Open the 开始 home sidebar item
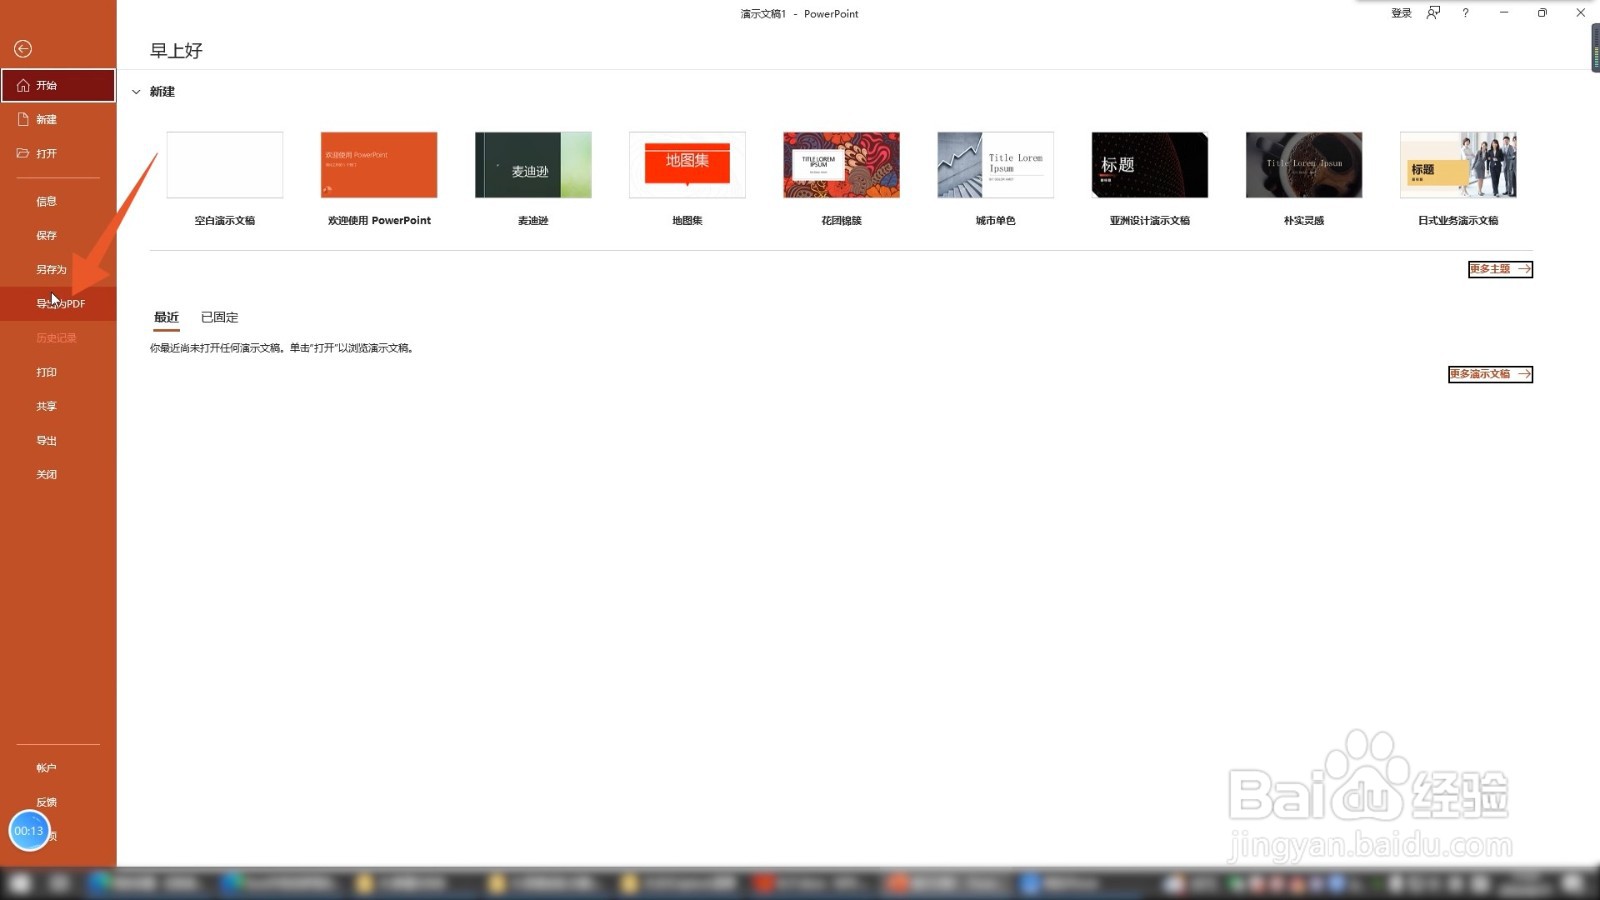 coord(58,85)
